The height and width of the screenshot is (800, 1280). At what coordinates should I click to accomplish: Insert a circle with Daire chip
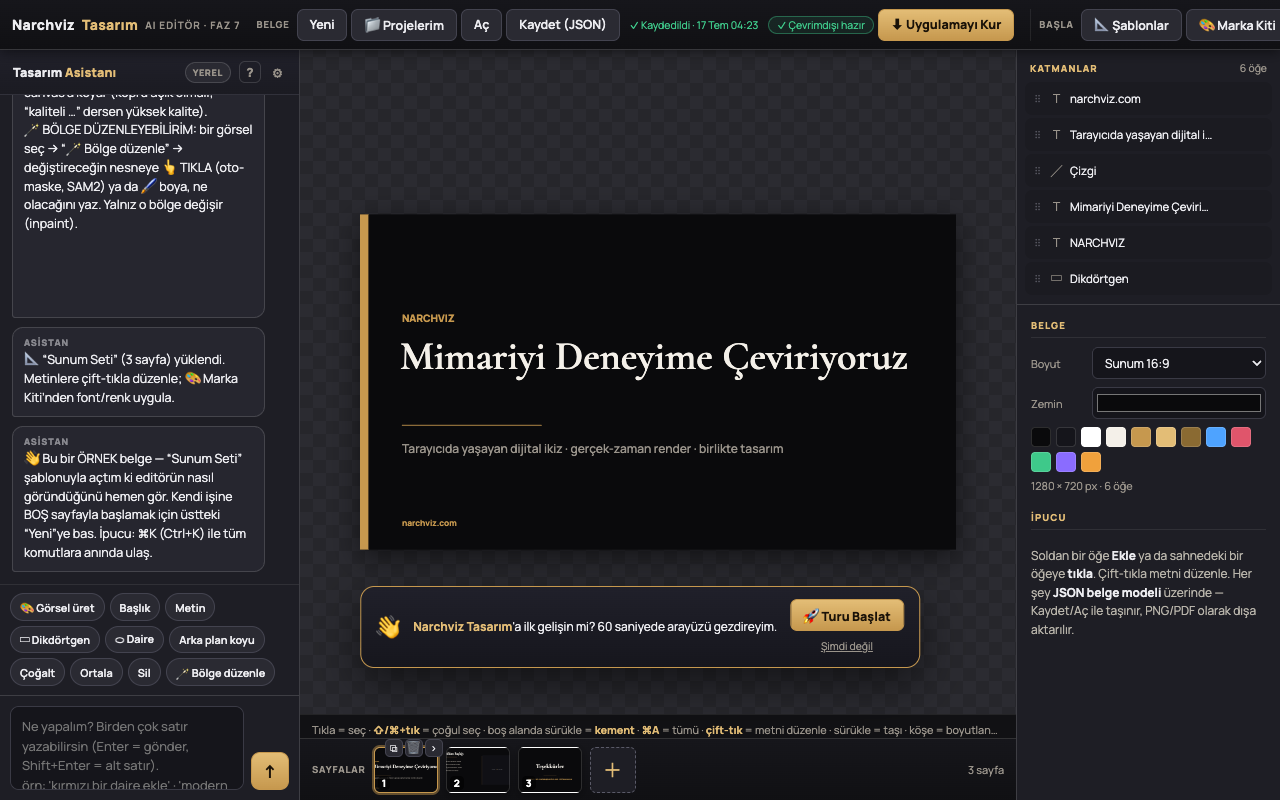134,640
